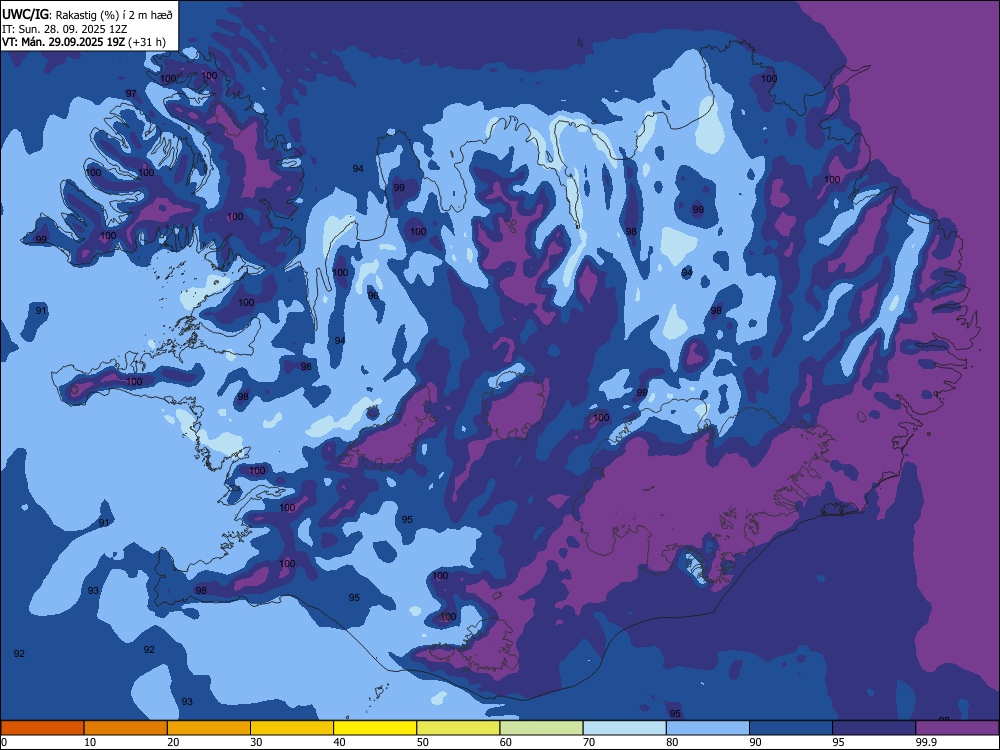Pick the pale green 60–70 legend swatch

click(x=541, y=728)
